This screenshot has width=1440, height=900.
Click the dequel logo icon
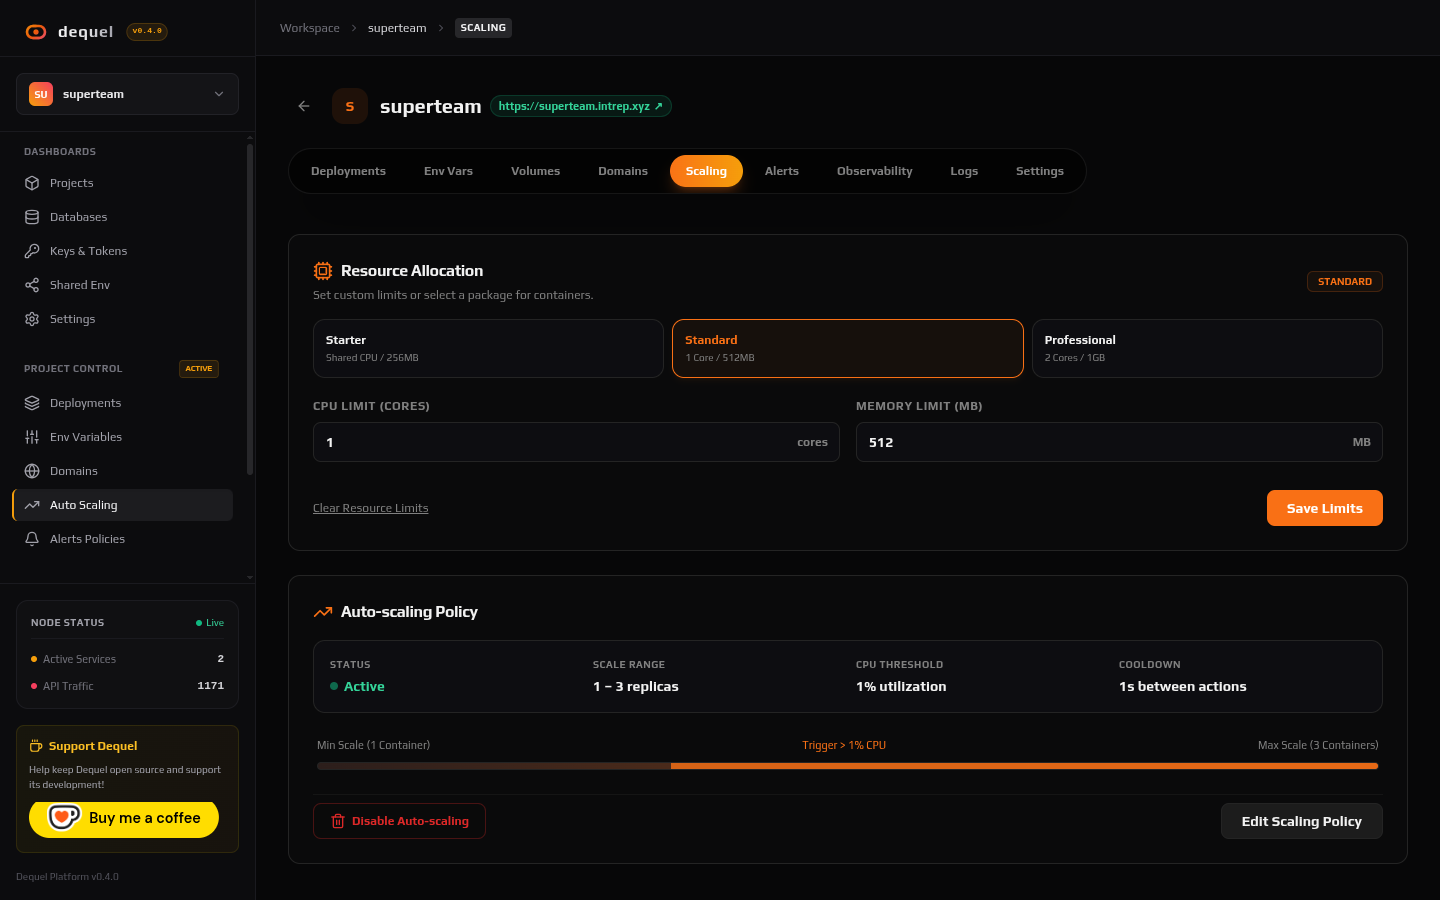click(36, 32)
